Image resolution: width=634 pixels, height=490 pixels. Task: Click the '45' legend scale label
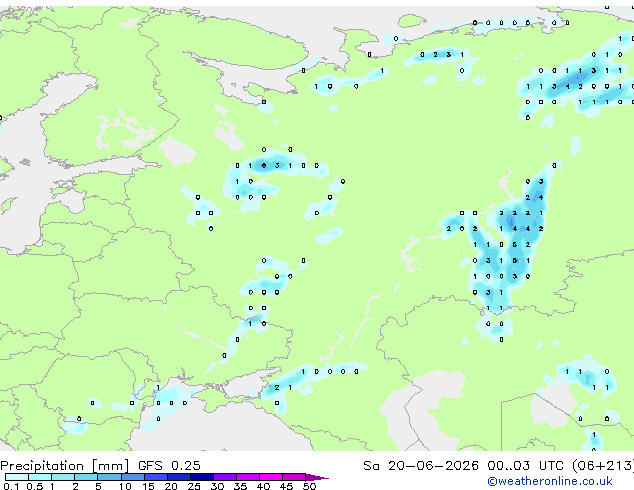pos(286,486)
